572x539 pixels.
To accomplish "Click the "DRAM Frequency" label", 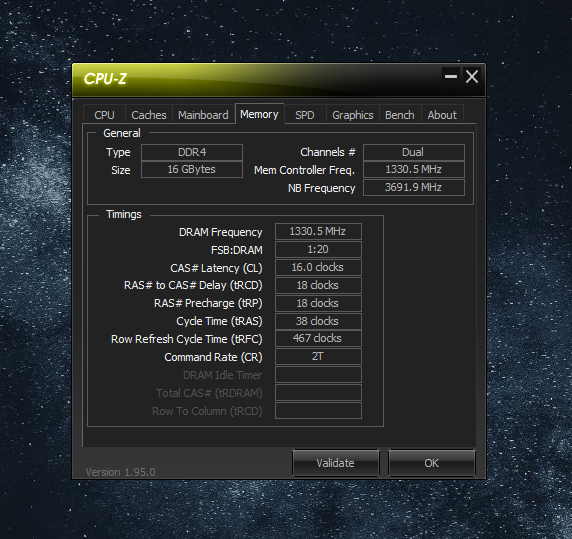I will tap(221, 232).
